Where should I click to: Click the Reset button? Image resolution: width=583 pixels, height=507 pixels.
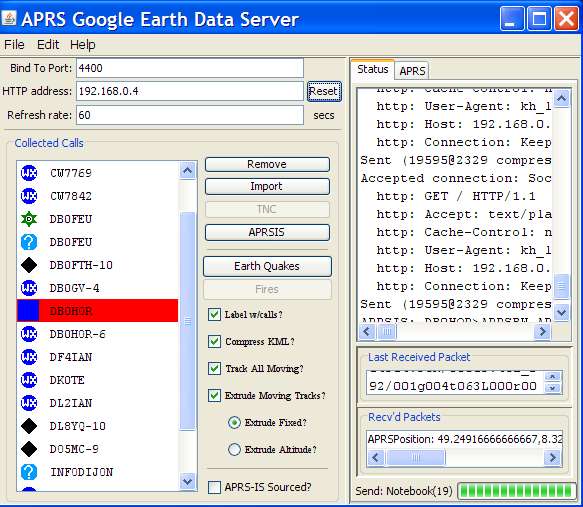pyautogui.click(x=324, y=91)
